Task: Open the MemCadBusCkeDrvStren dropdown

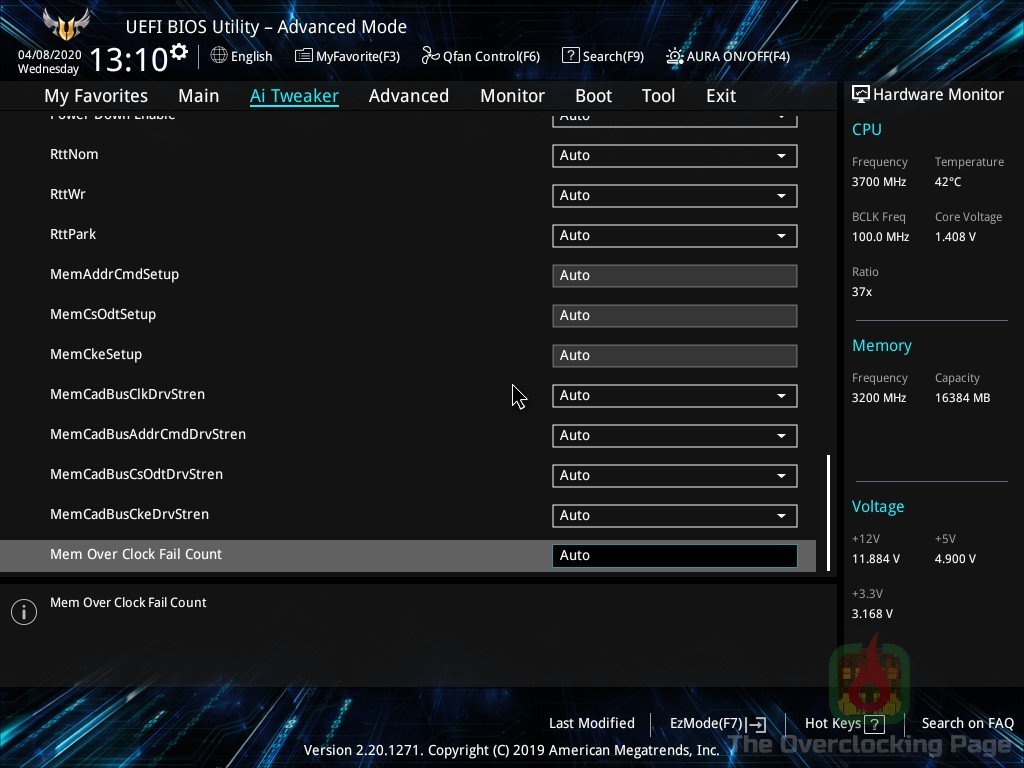Action: point(780,516)
